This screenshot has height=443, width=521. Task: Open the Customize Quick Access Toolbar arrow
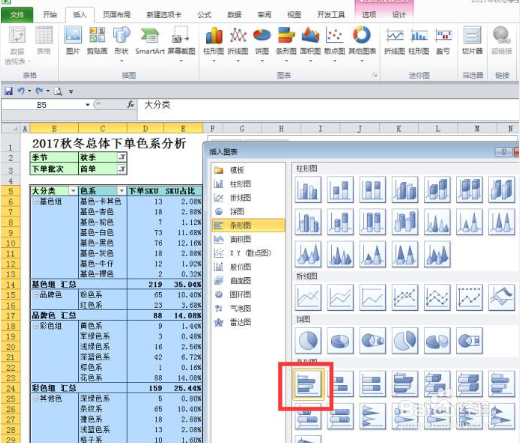71,91
